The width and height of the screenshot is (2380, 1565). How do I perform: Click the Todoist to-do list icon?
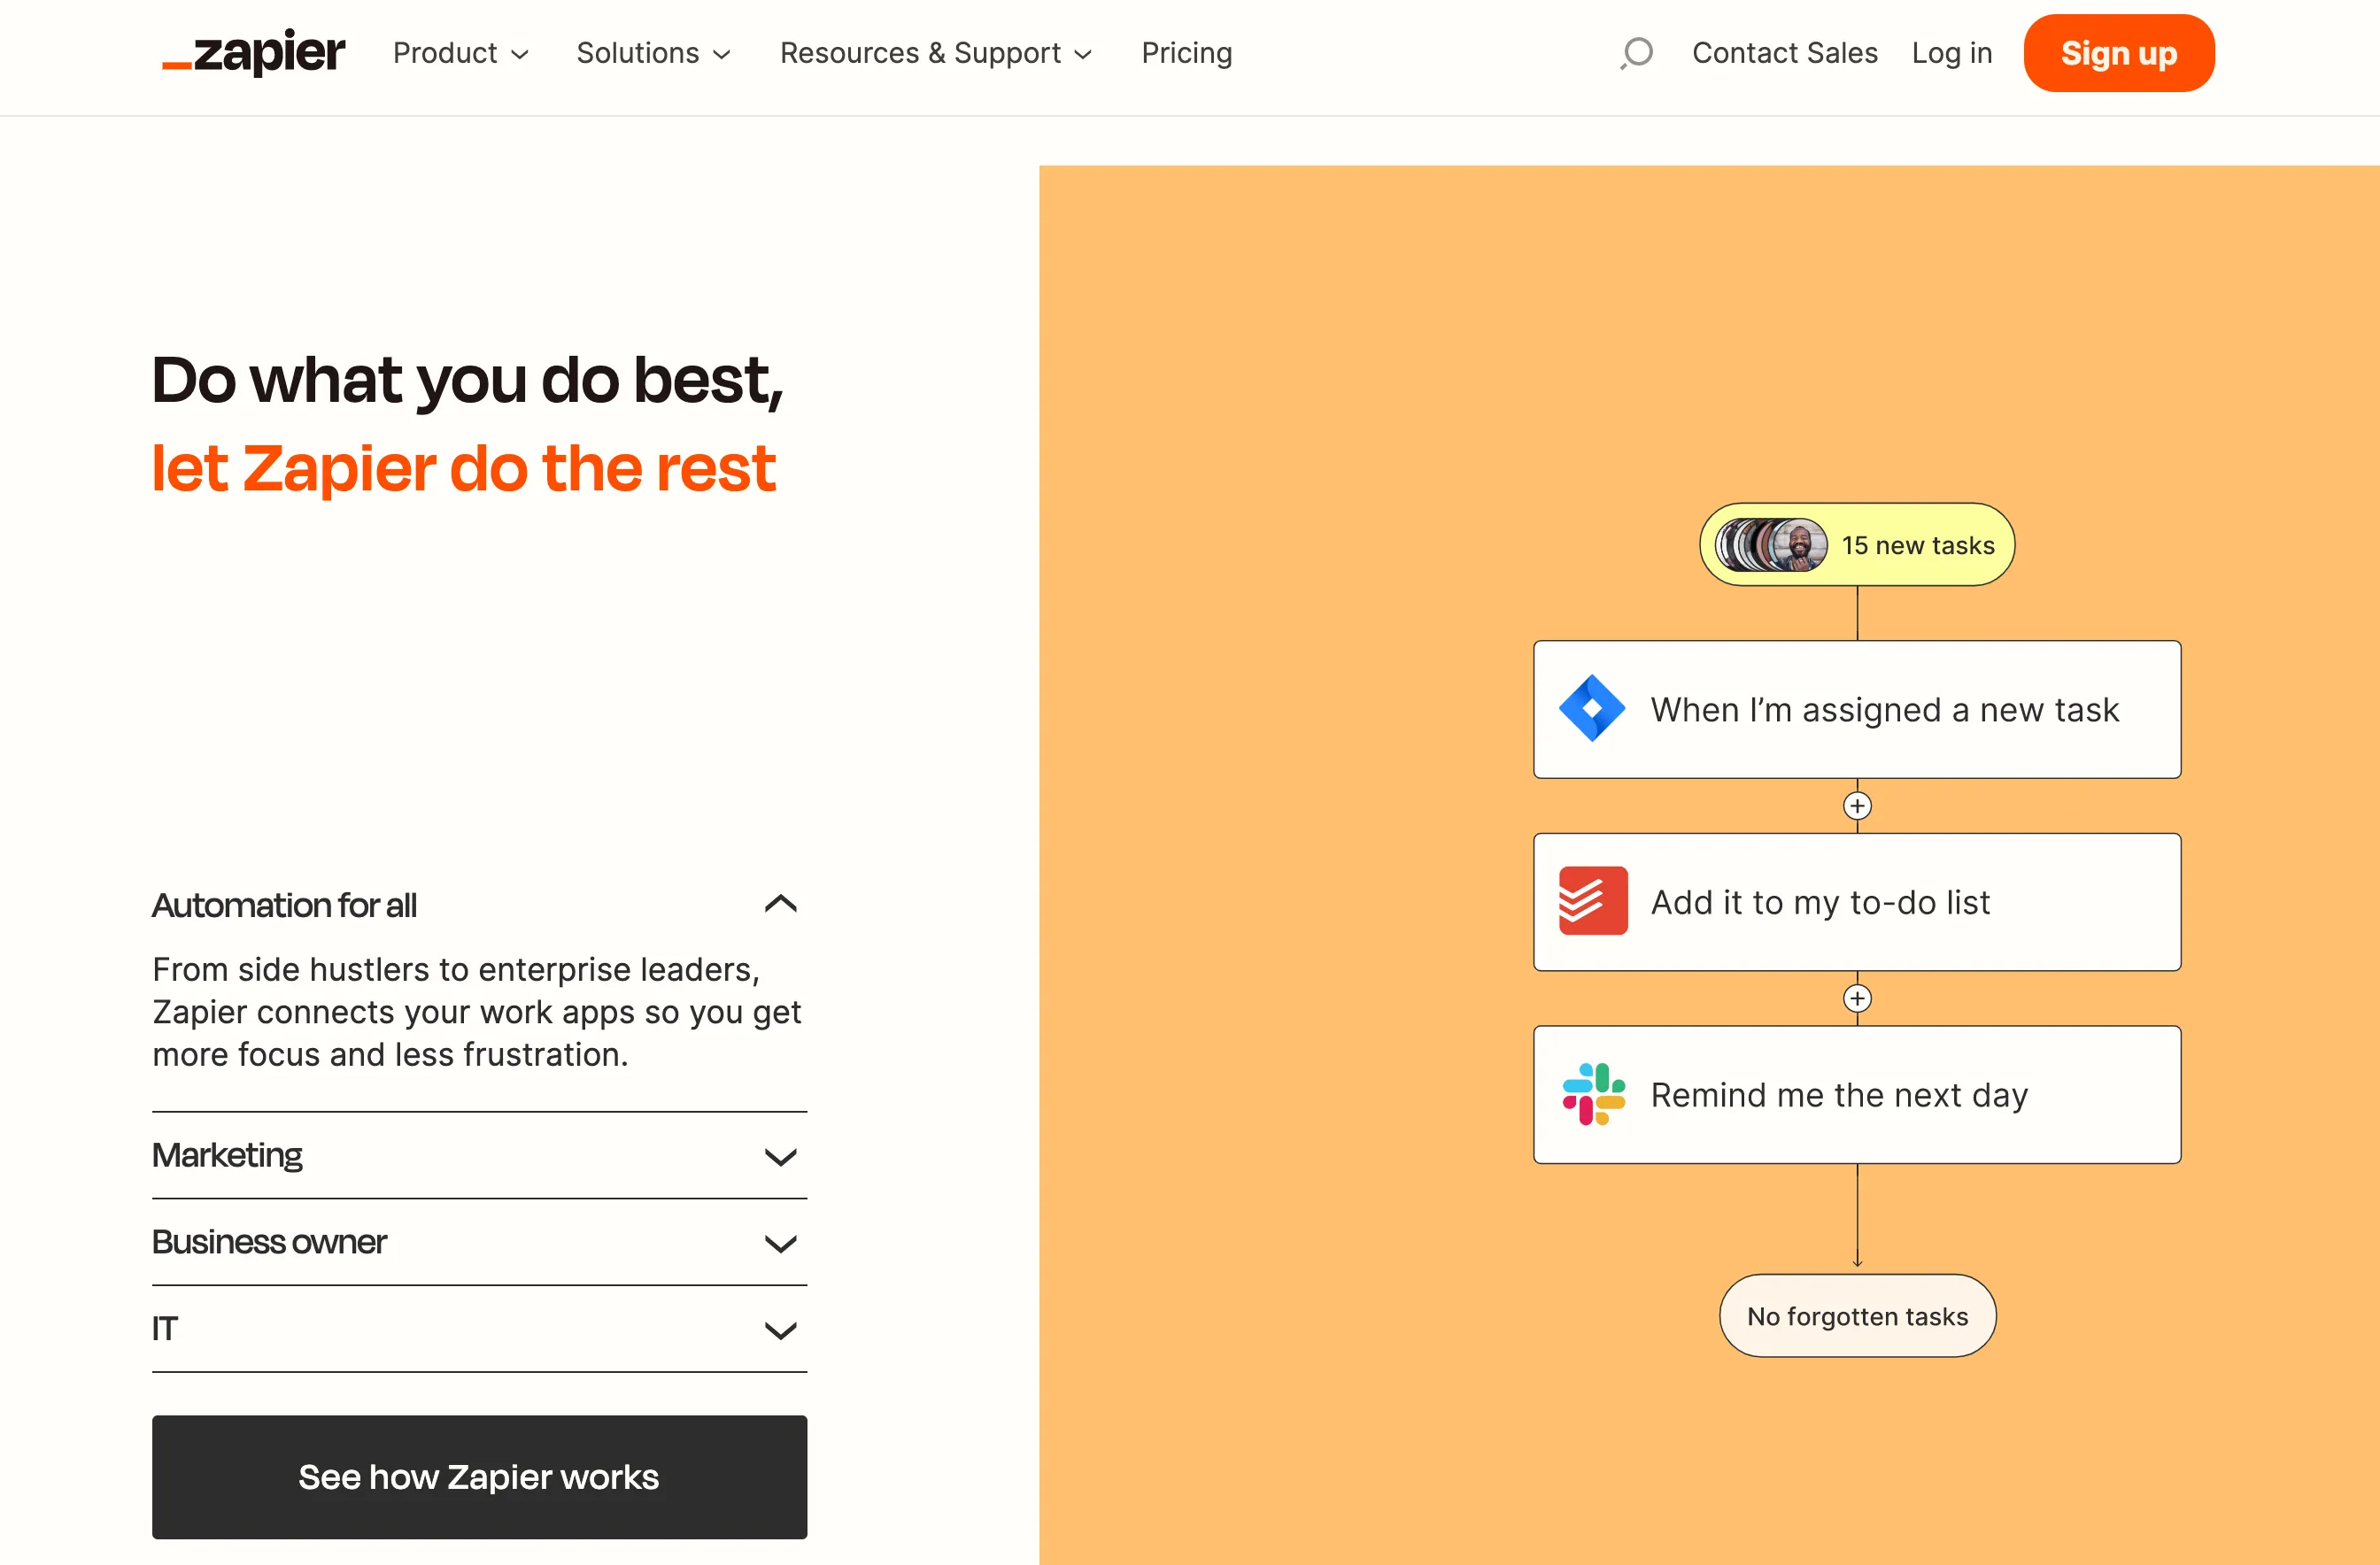coord(1591,901)
